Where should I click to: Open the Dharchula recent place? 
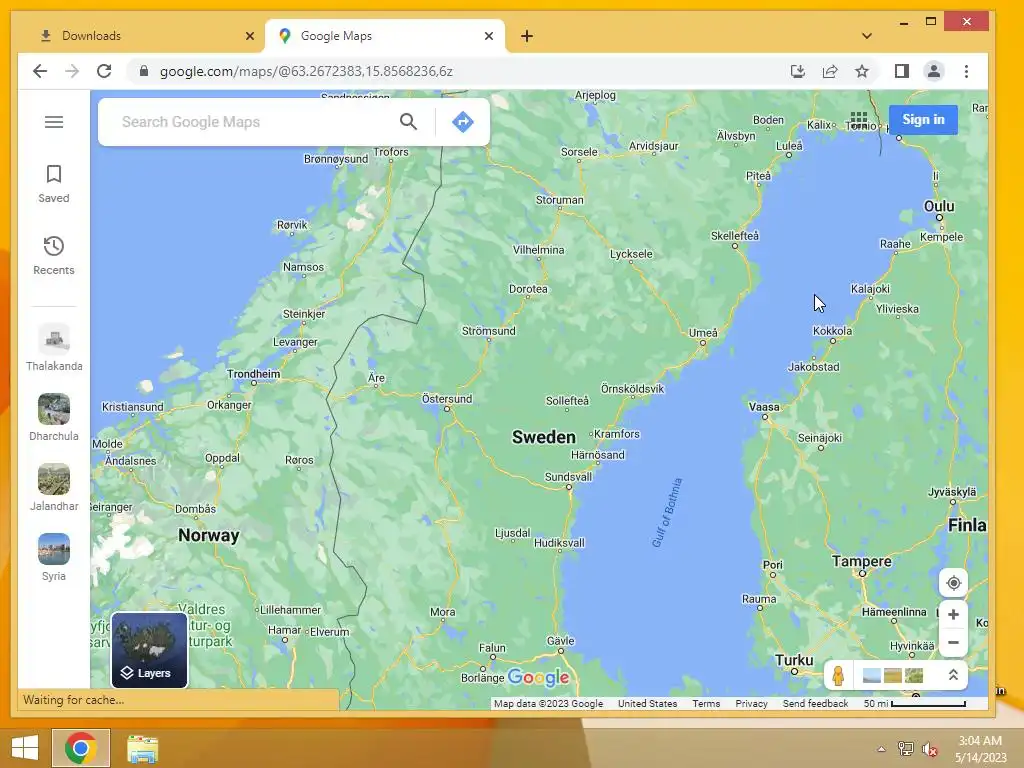click(54, 417)
